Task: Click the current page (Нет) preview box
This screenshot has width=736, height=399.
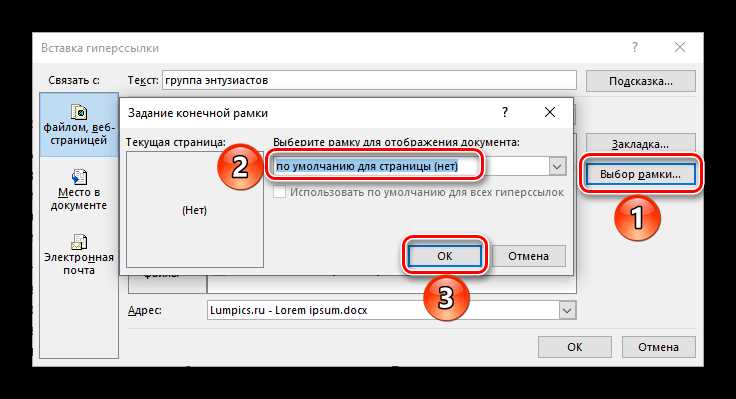Action: tap(195, 209)
